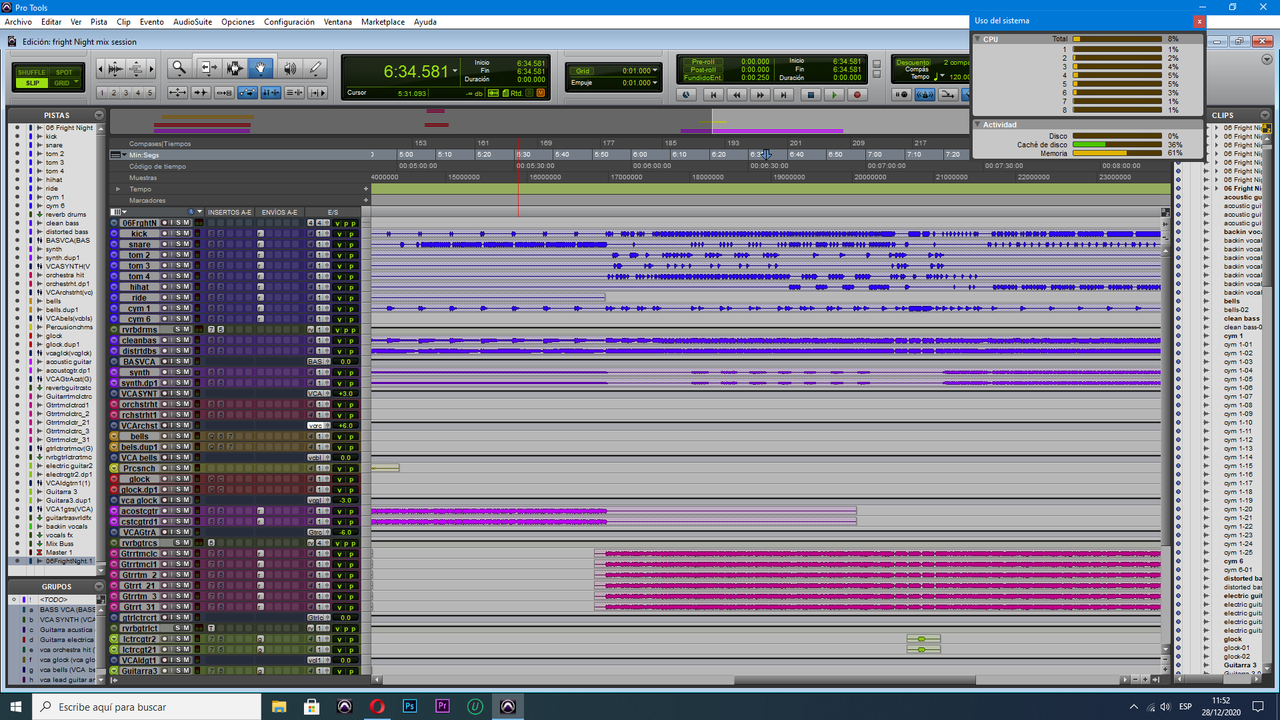Image resolution: width=1280 pixels, height=720 pixels.
Task: Open the Pista menu
Action: [99, 21]
